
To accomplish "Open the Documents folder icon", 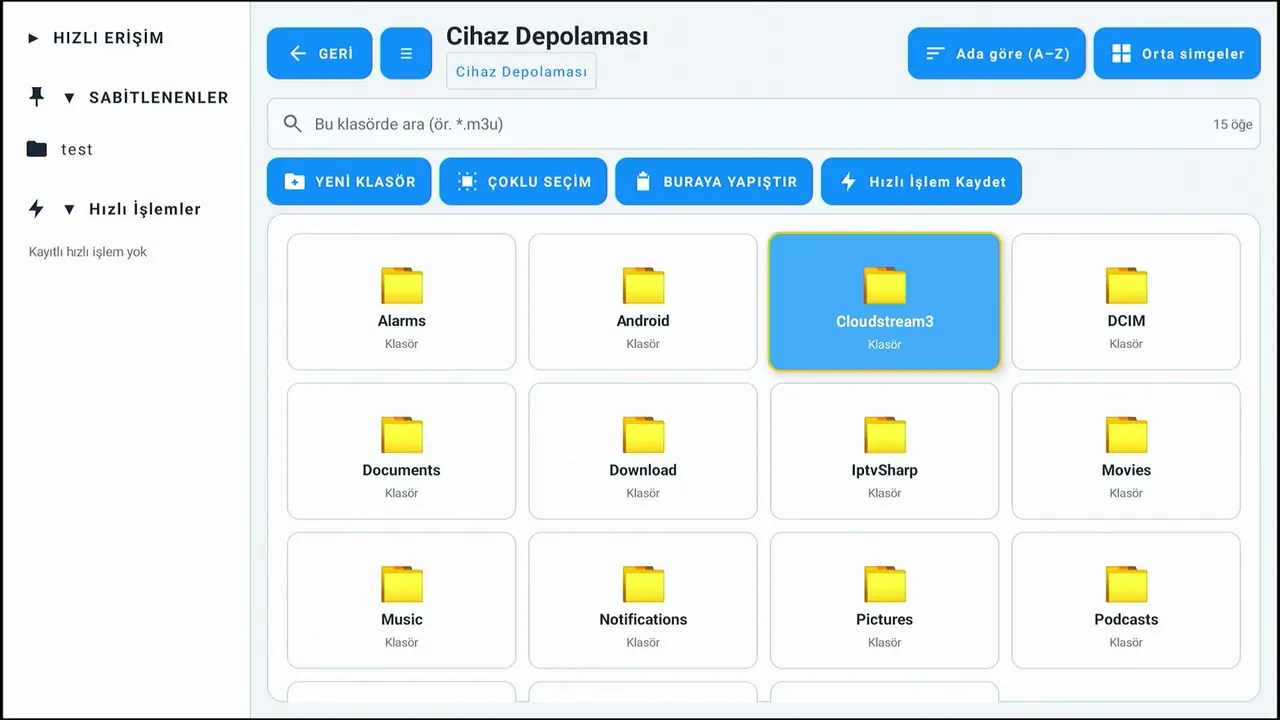I will [x=402, y=435].
